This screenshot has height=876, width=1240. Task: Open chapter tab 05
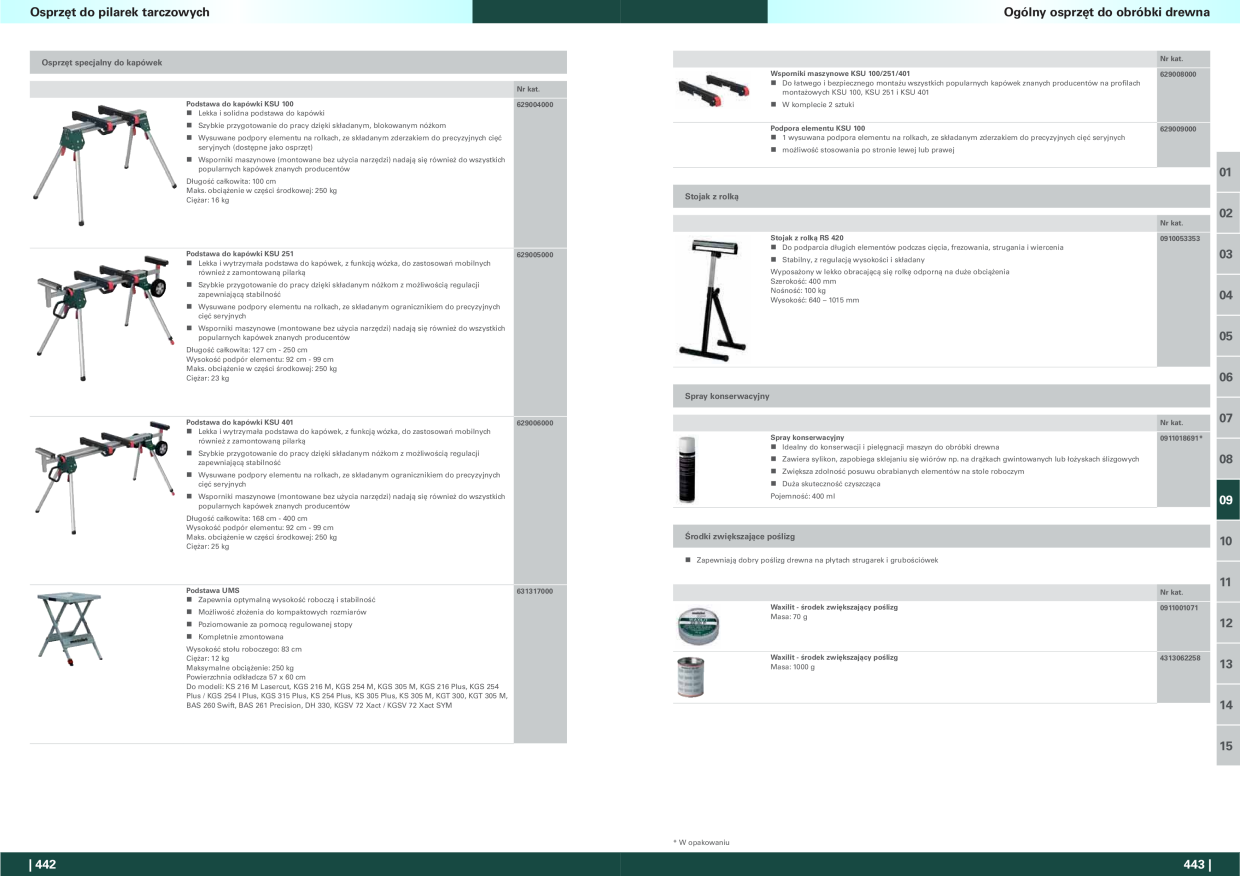pos(1227,336)
